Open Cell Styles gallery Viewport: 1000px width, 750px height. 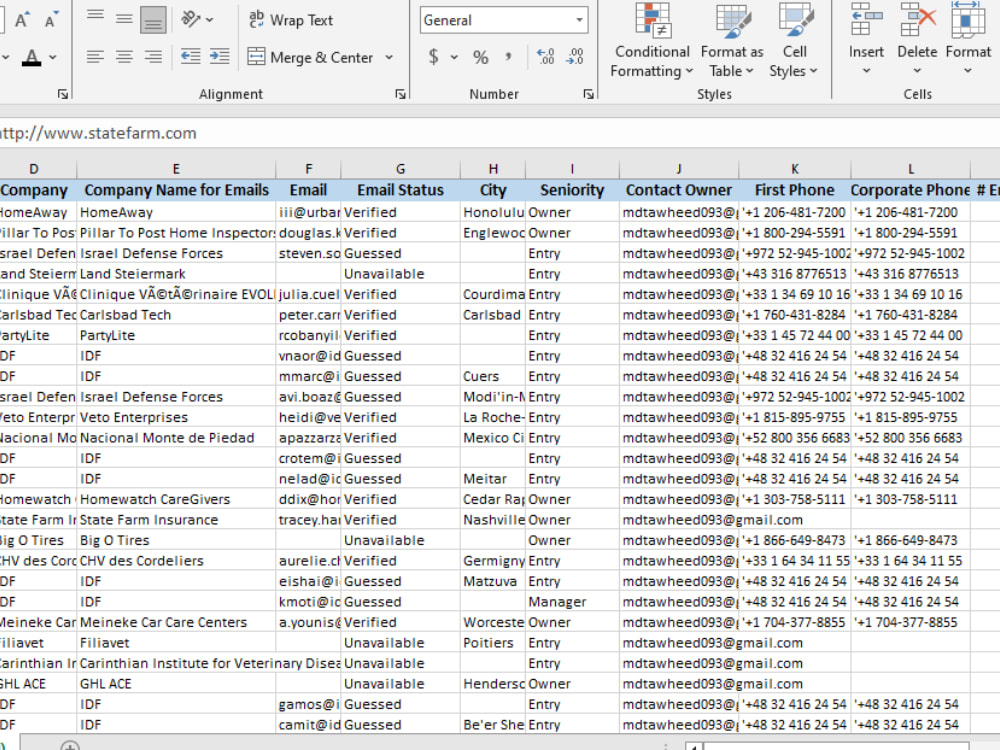pos(794,41)
